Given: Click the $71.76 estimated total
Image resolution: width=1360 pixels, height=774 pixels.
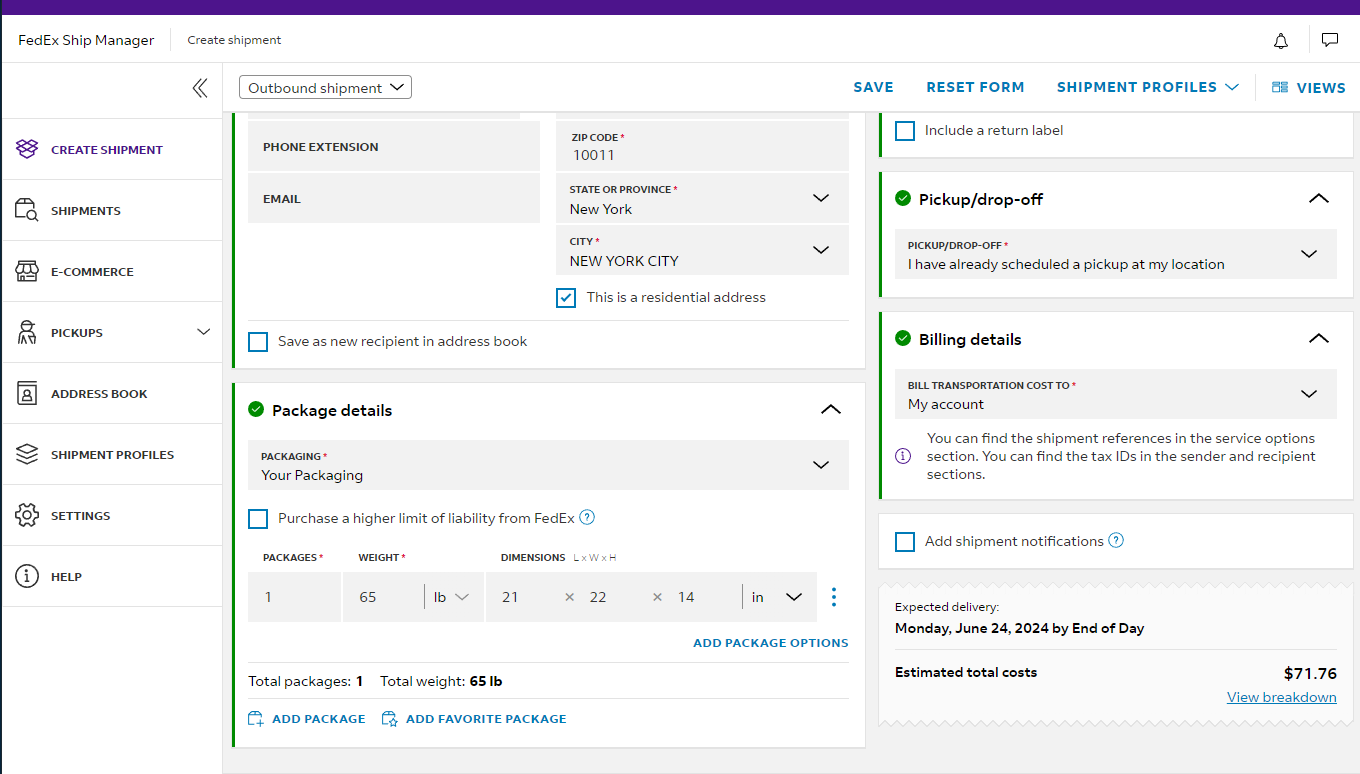Looking at the screenshot, I should 1310,674.
